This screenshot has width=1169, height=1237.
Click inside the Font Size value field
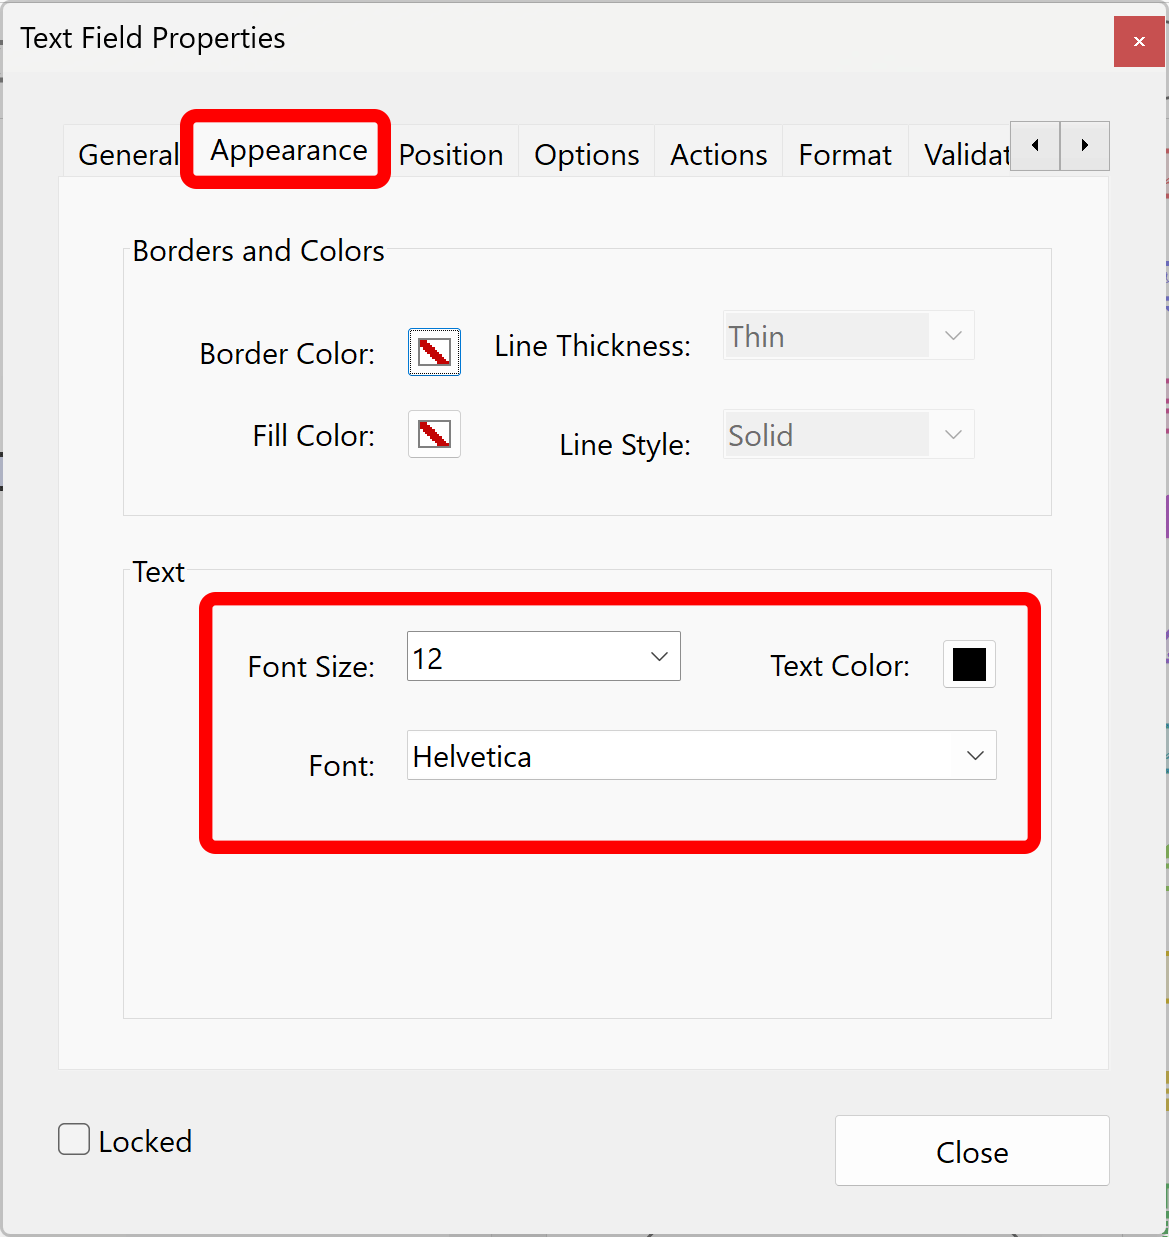[500, 656]
